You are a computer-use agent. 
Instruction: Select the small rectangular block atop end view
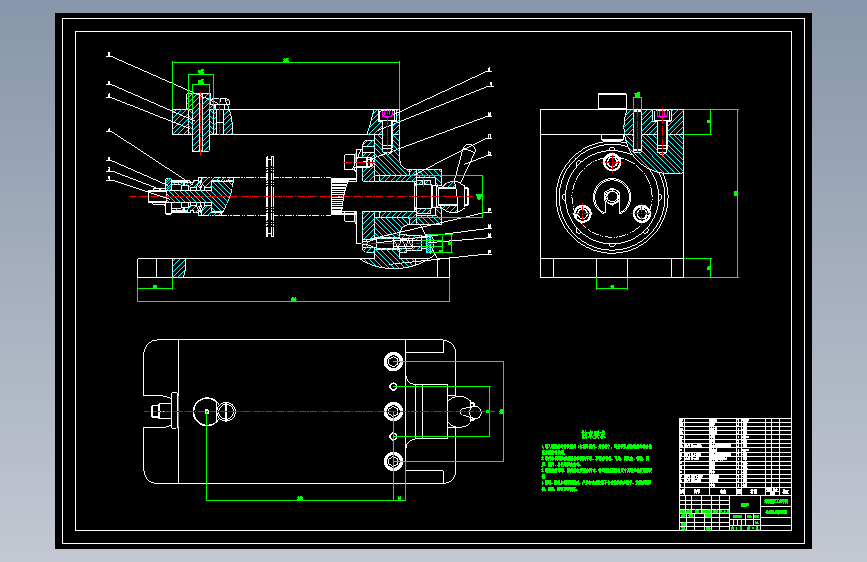(x=612, y=101)
